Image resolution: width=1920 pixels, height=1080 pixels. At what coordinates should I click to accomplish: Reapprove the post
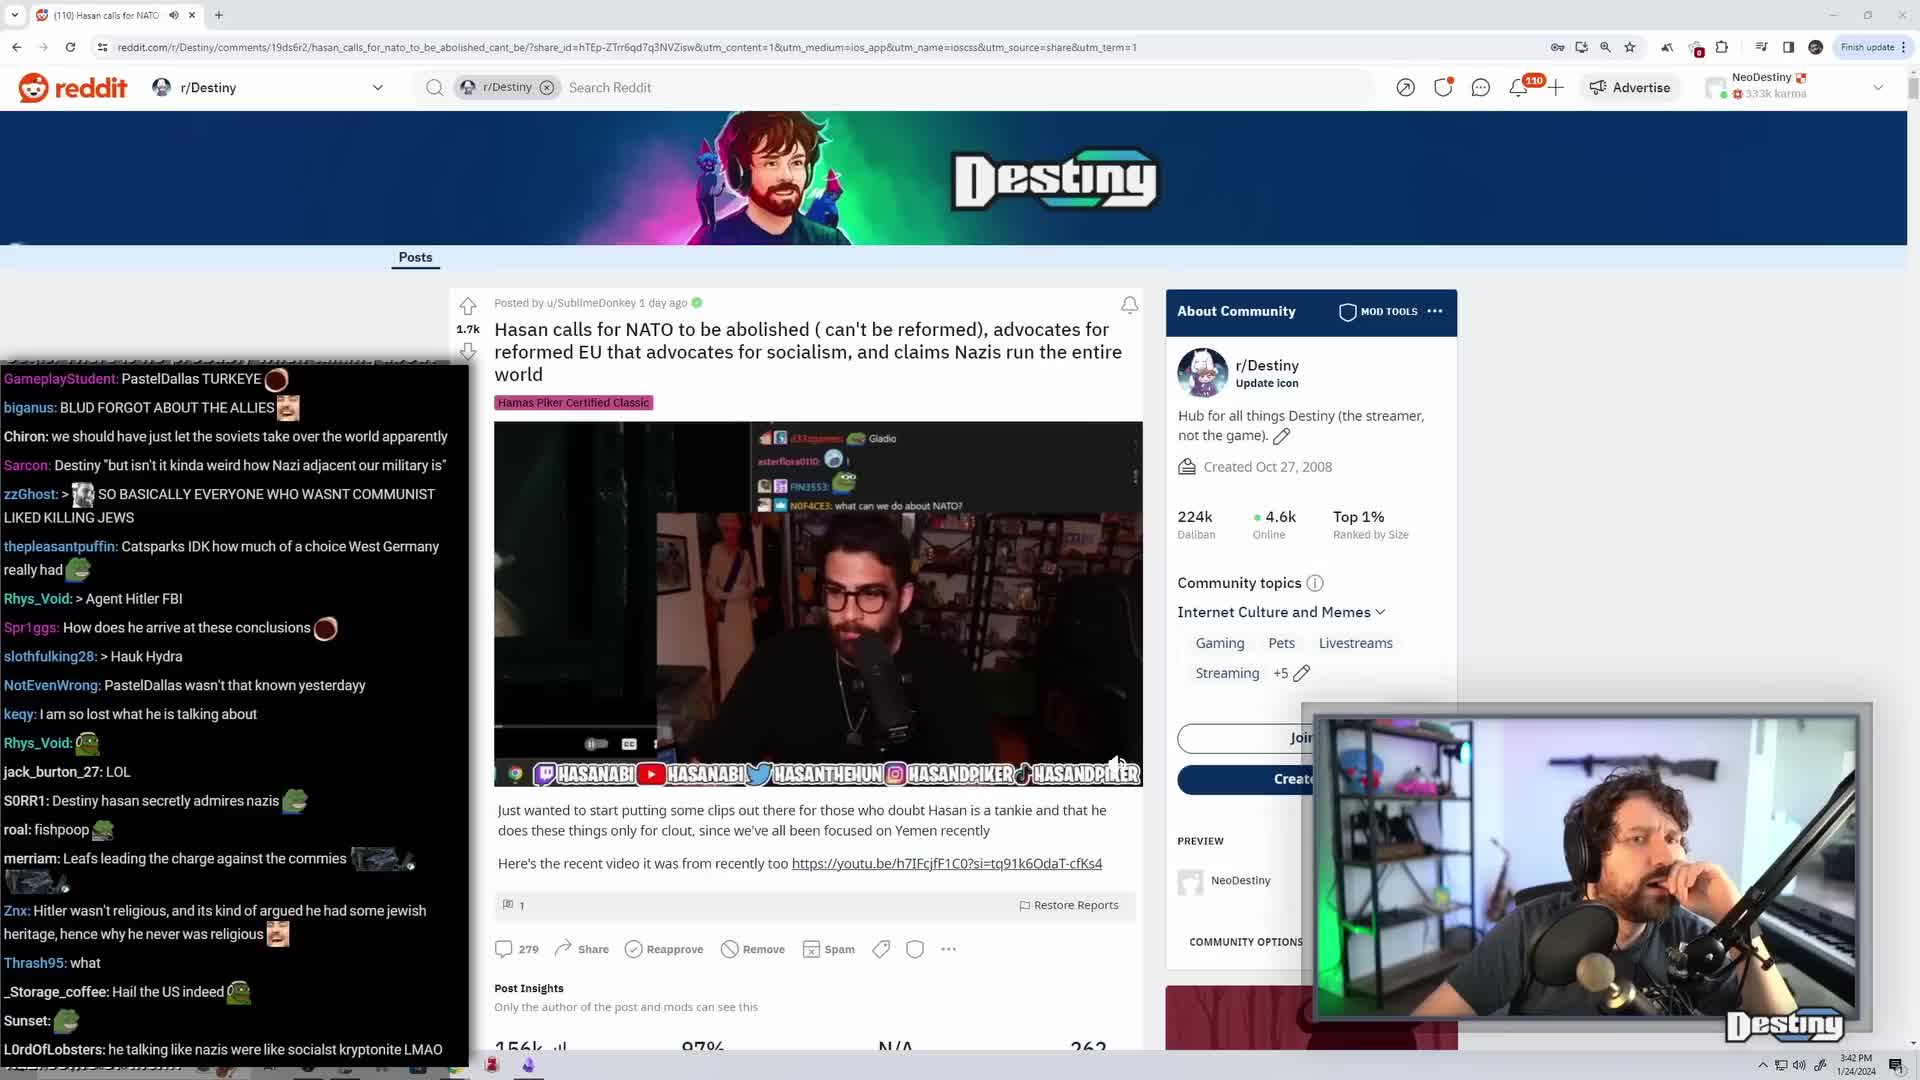tap(664, 950)
